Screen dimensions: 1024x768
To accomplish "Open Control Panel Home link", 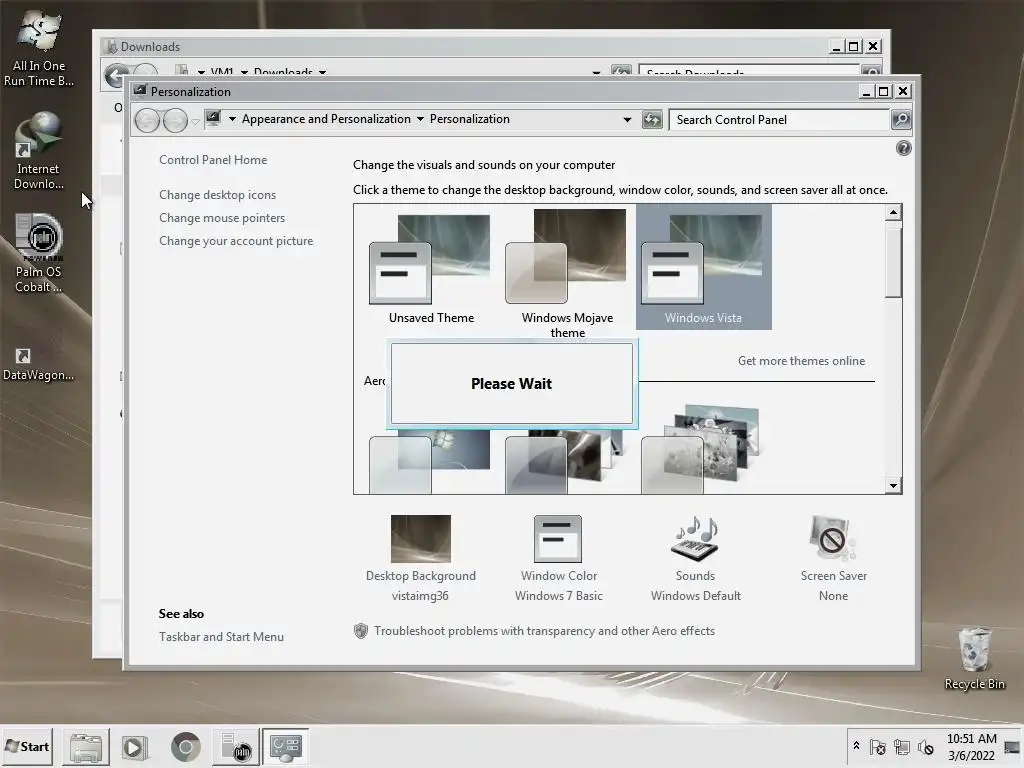I will [x=213, y=159].
